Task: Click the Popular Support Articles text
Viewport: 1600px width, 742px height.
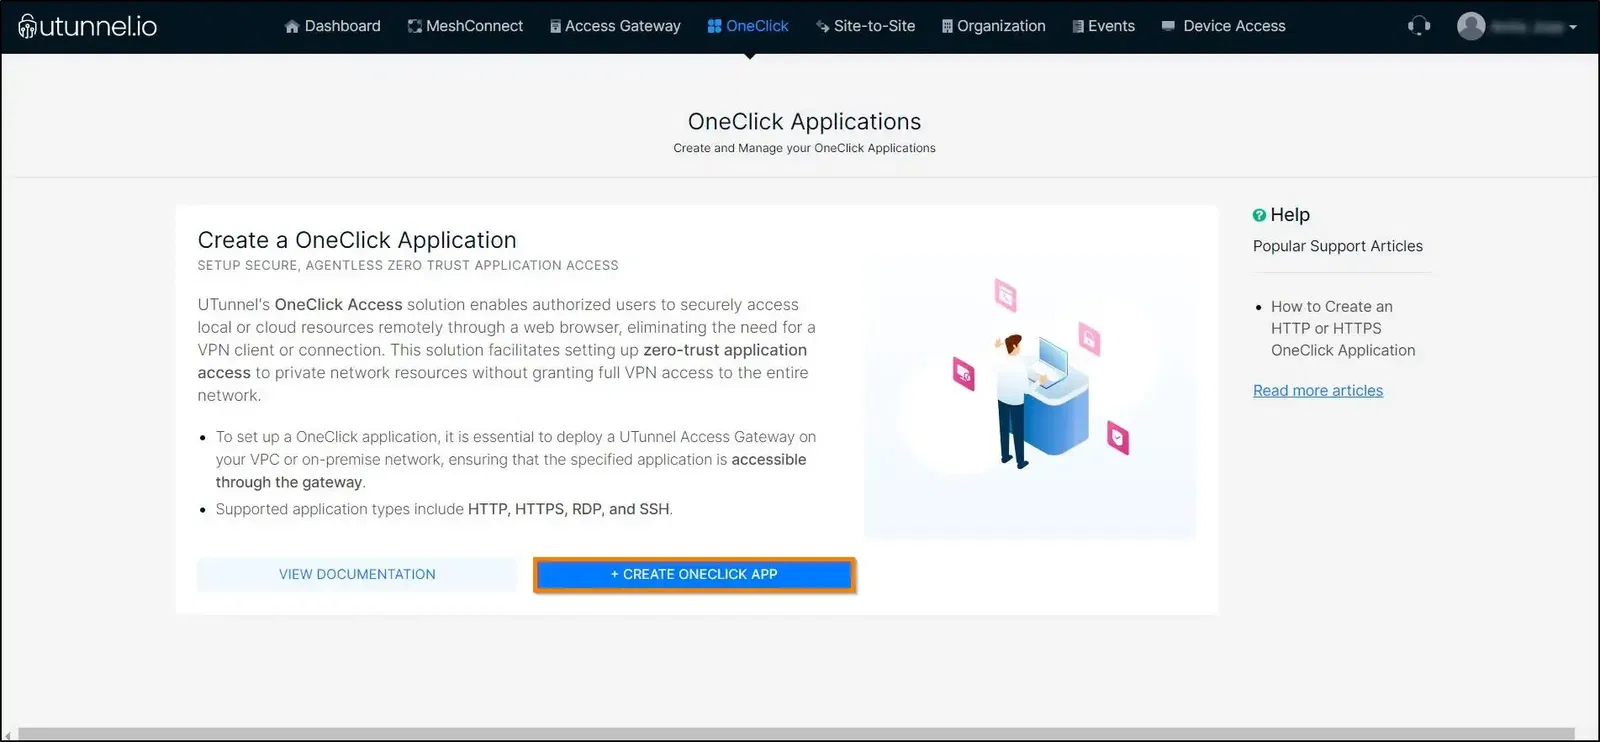Action: [x=1338, y=246]
